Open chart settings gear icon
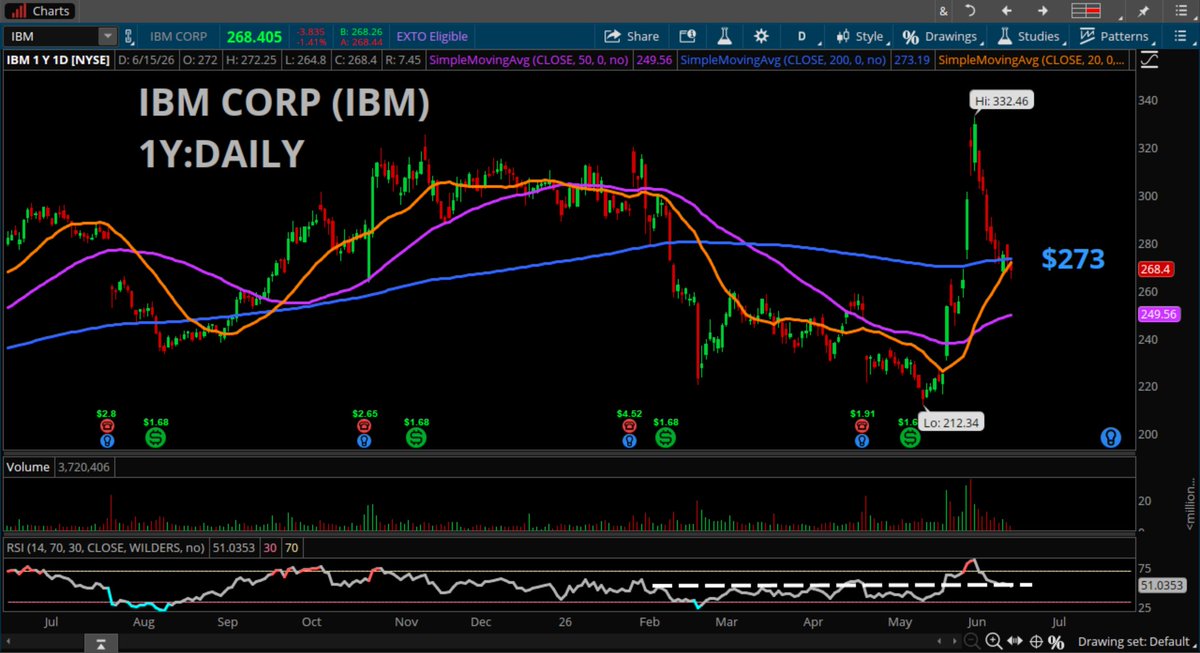Screen dimensions: 1200x653 761,36
